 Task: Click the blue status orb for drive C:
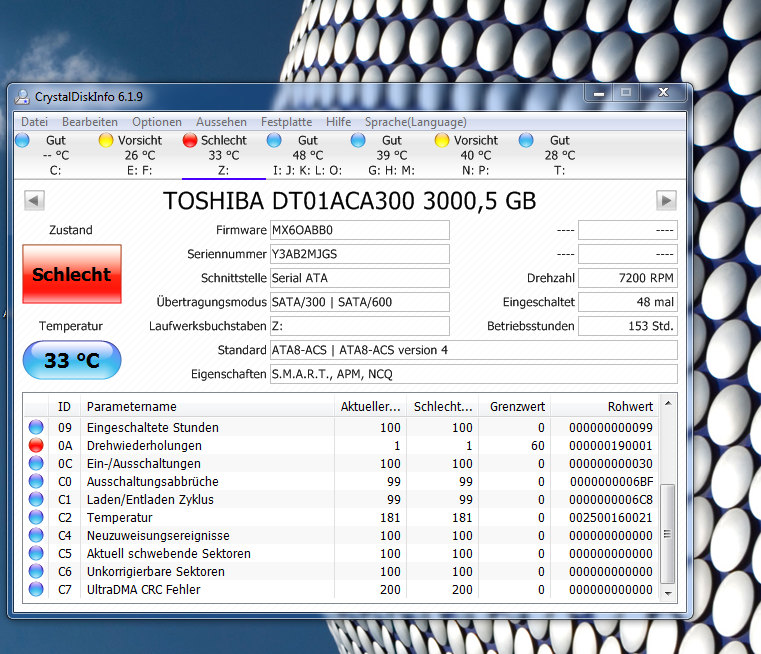click(22, 140)
